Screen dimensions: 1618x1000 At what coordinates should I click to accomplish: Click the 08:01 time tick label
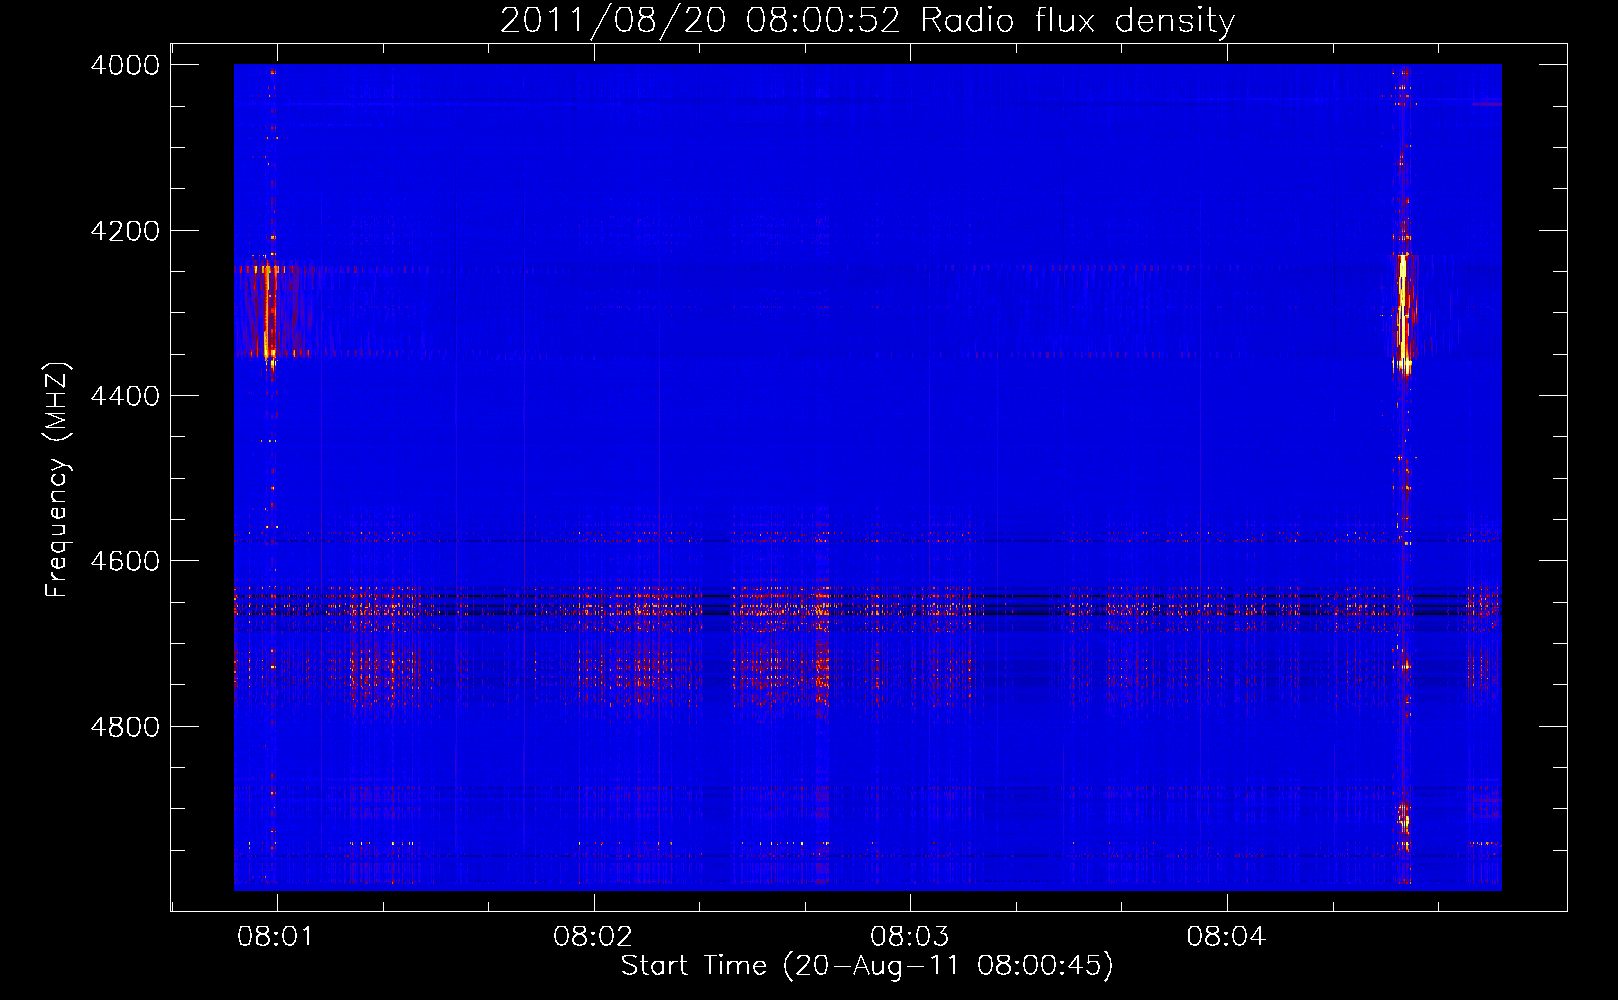tap(277, 937)
